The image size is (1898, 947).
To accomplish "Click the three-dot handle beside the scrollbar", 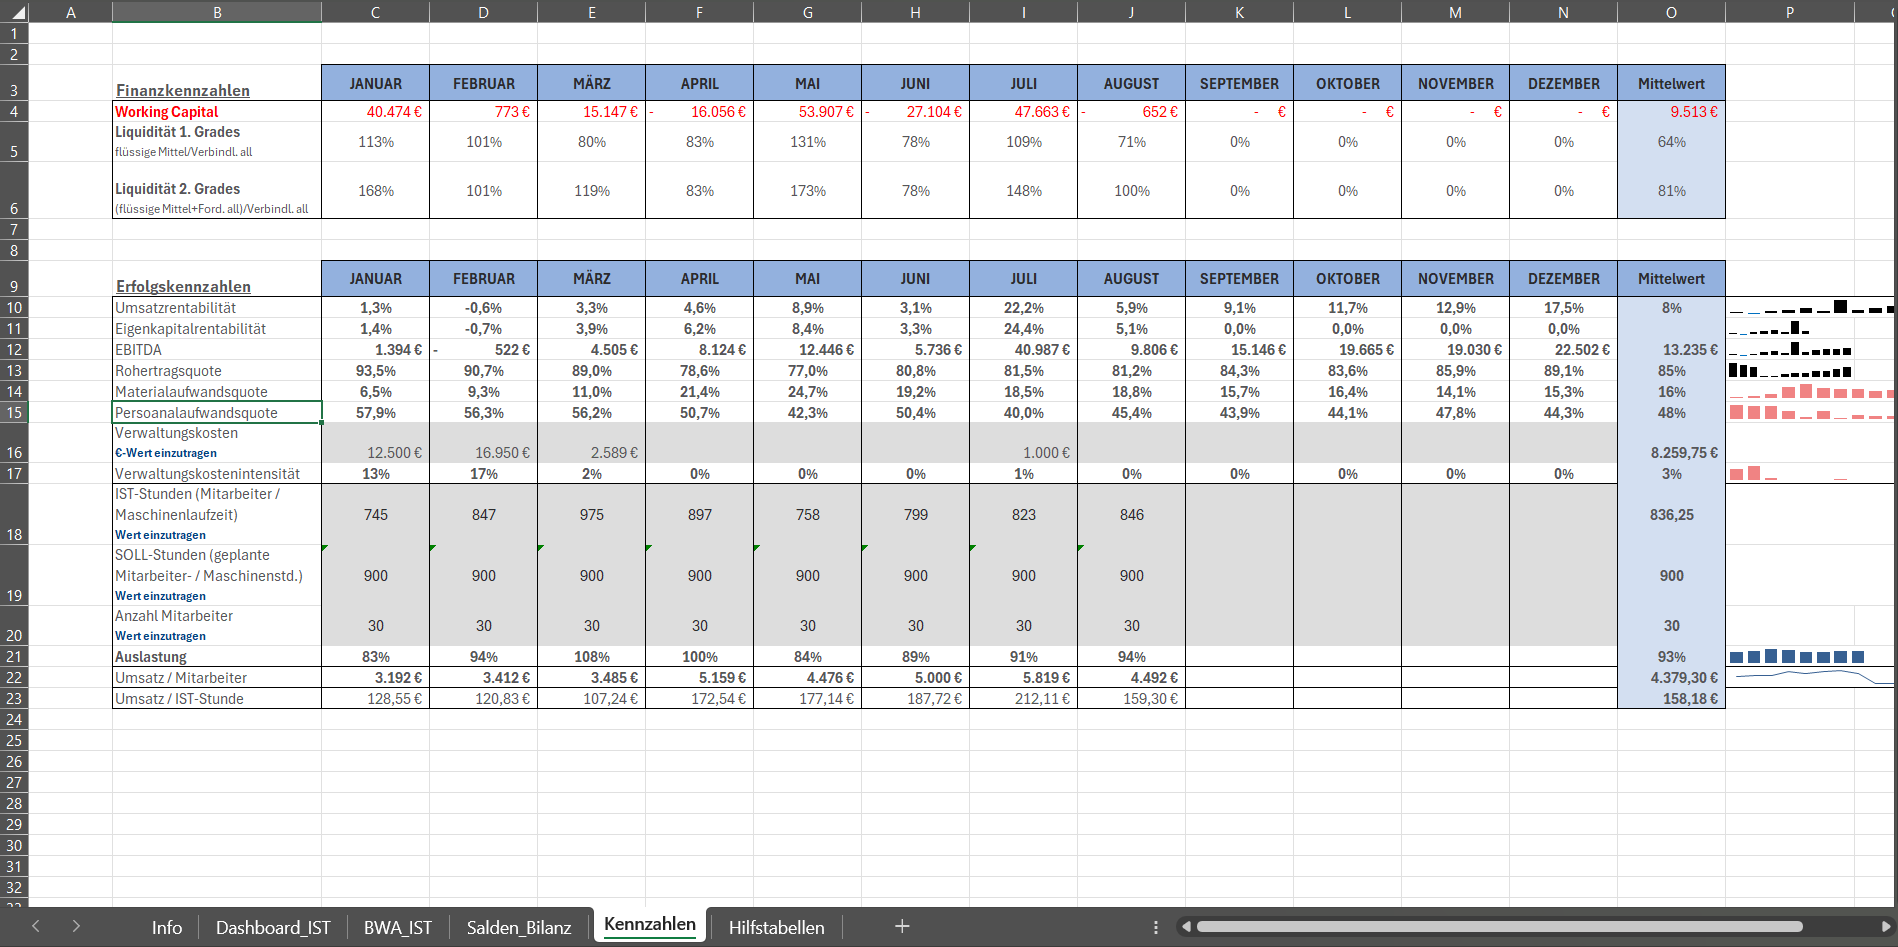I will tap(1156, 927).
